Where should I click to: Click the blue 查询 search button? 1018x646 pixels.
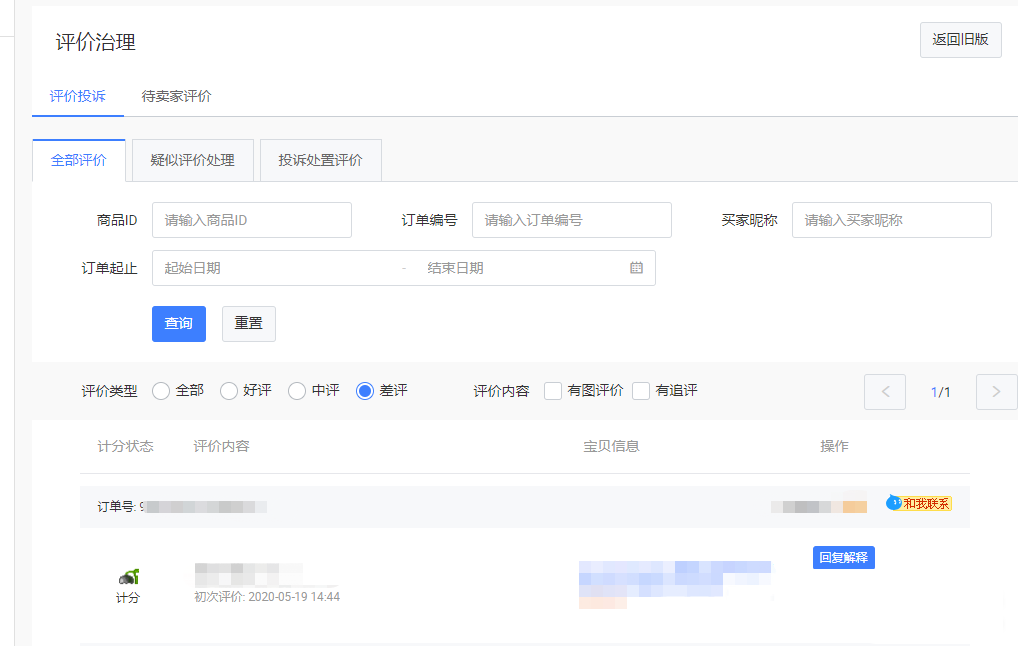point(178,323)
